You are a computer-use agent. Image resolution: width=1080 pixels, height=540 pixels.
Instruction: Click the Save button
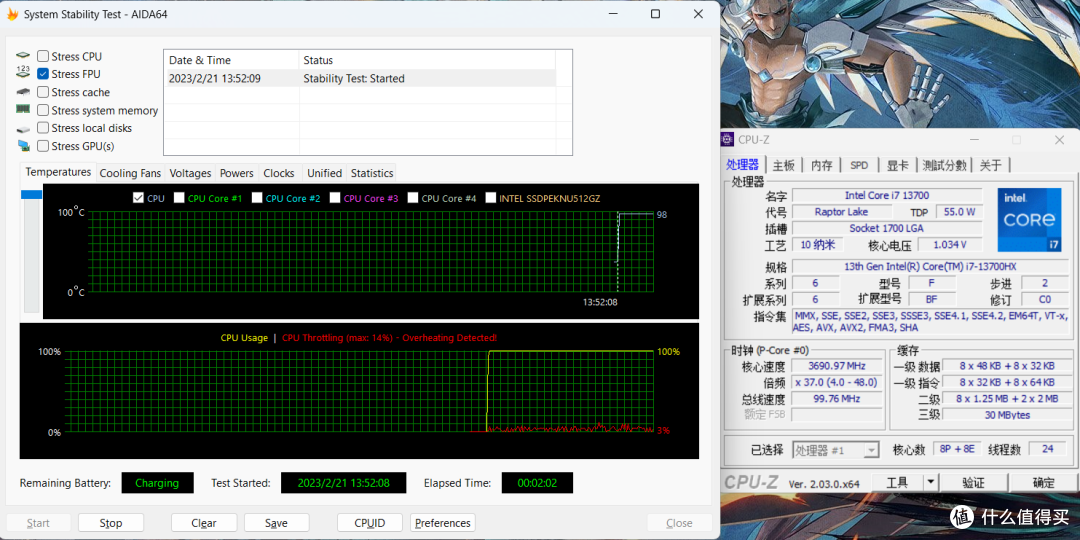click(276, 523)
